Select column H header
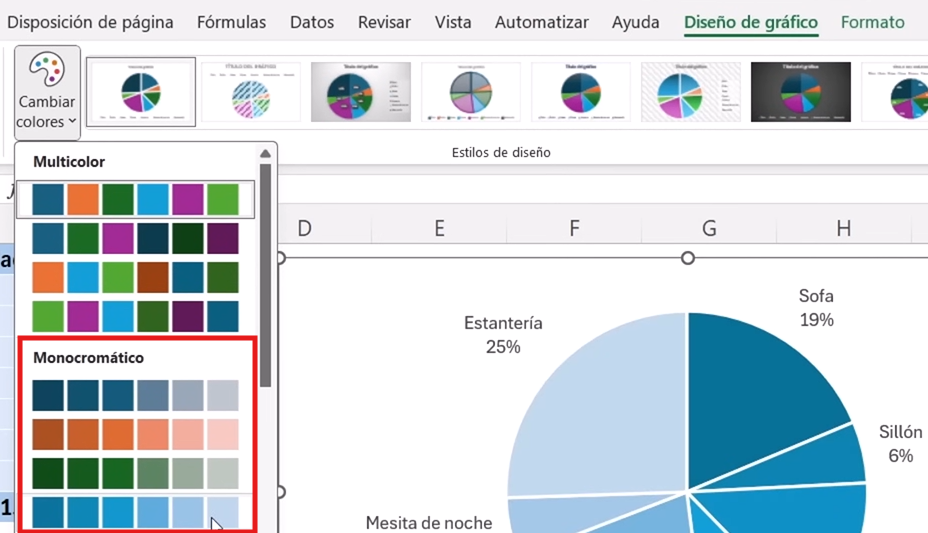This screenshot has height=533, width=928. [x=844, y=228]
